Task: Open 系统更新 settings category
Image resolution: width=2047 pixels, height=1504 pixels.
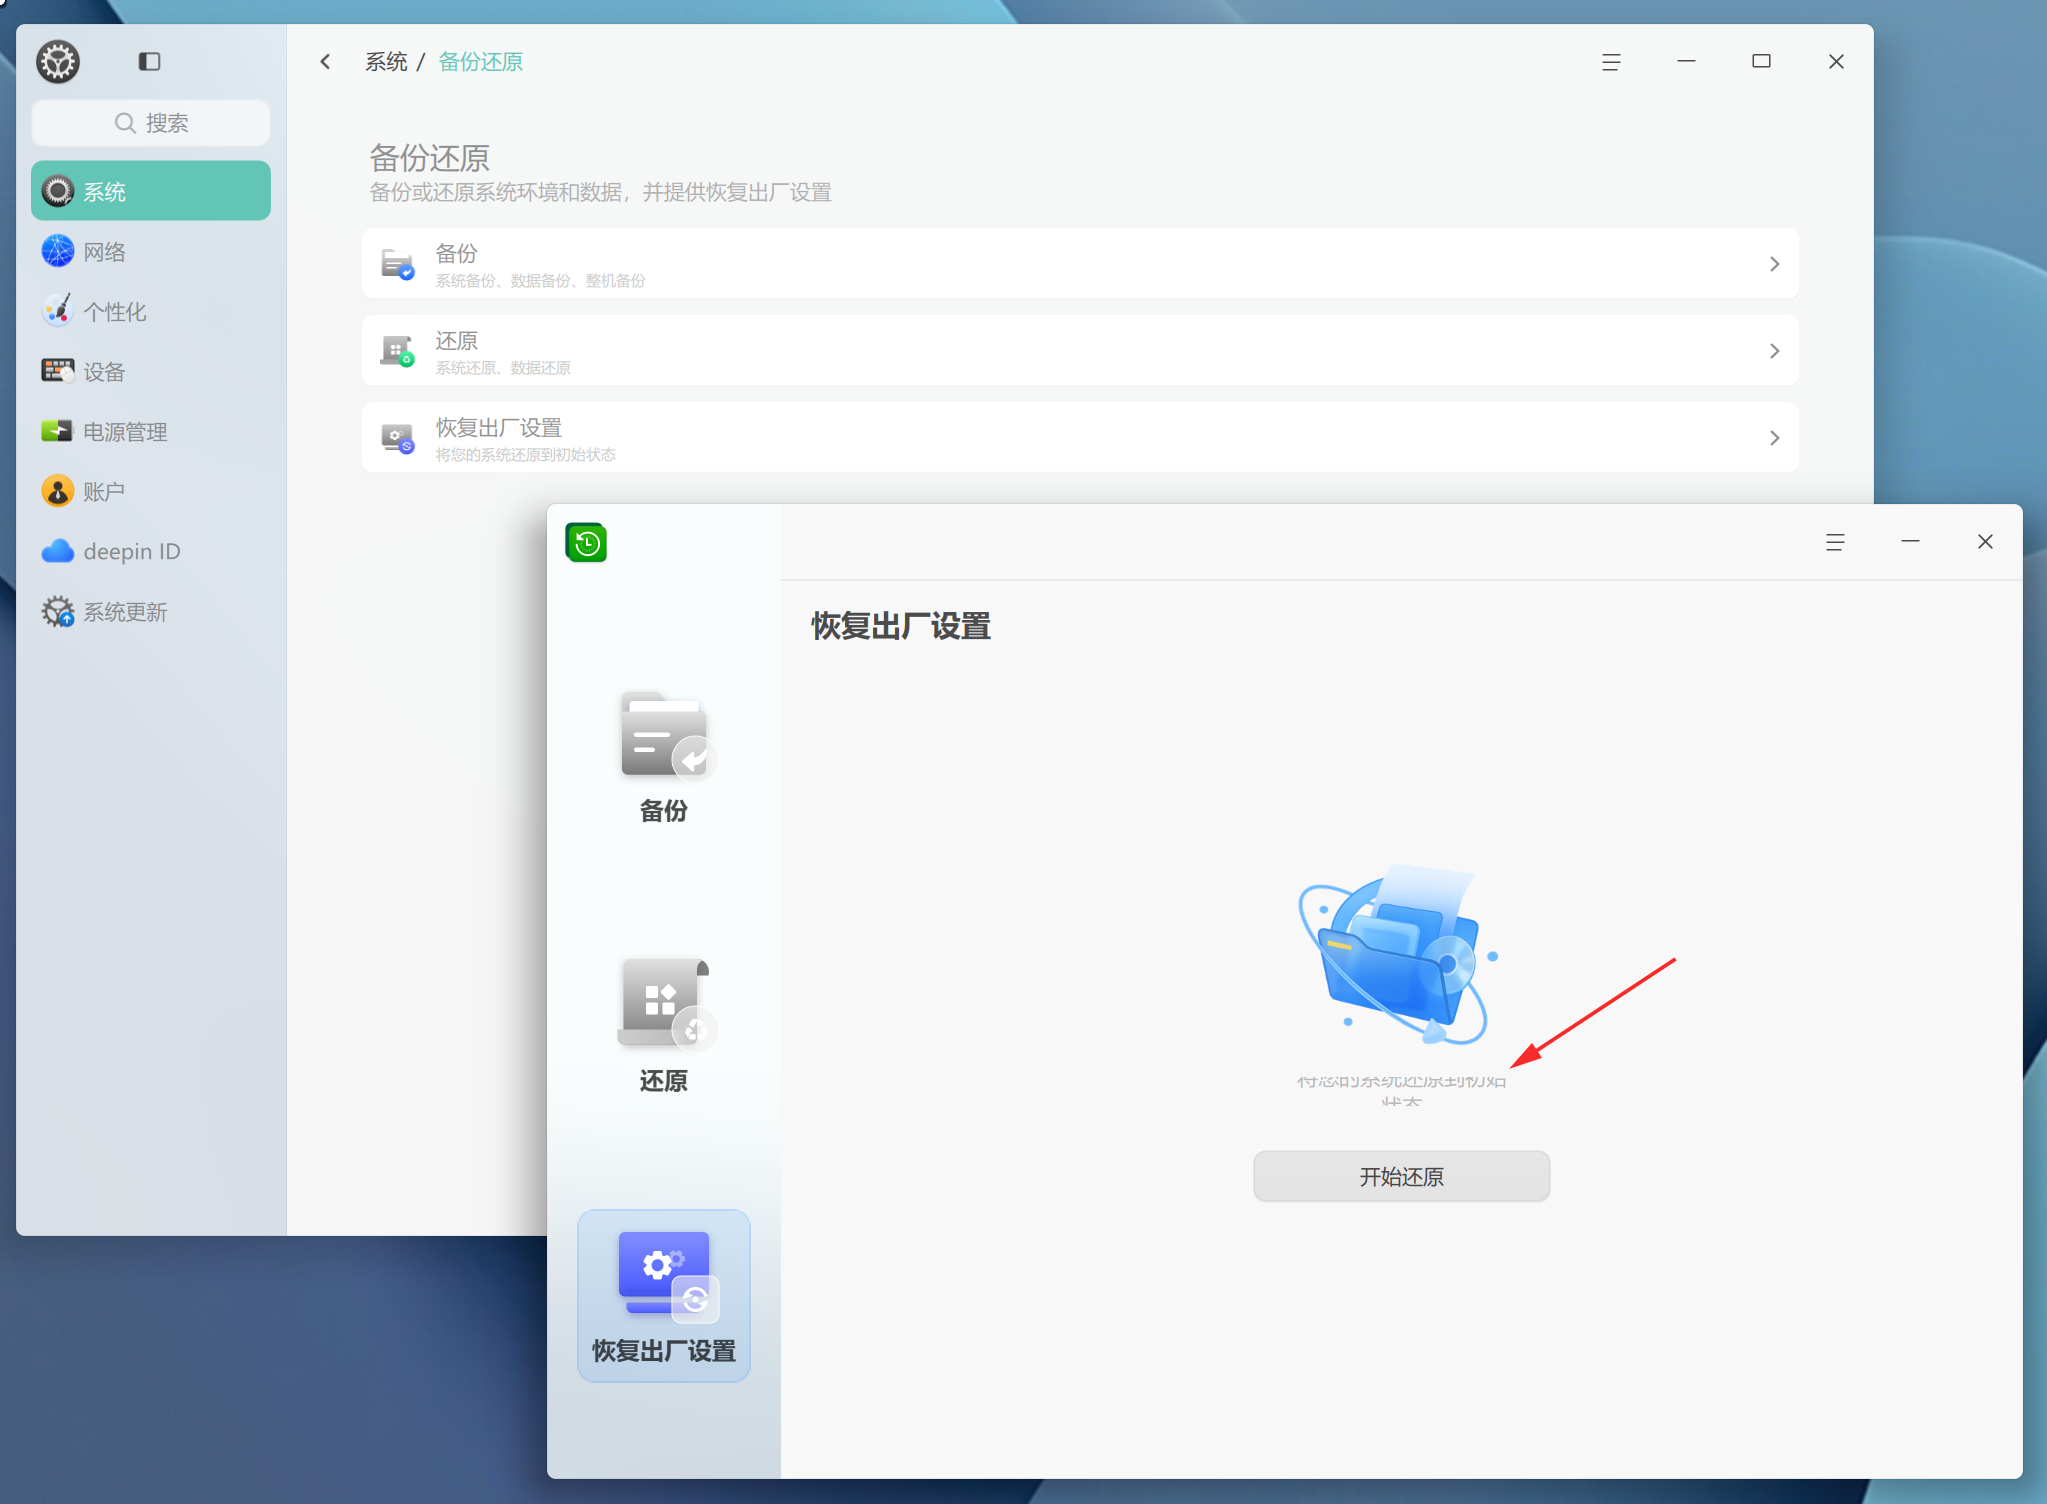Action: point(151,611)
